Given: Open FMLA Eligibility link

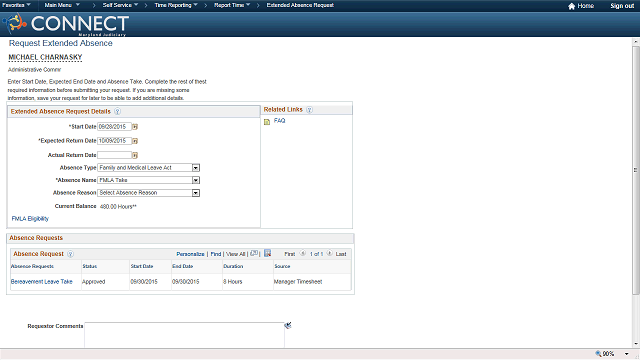Looking at the screenshot, I should tap(30, 219).
